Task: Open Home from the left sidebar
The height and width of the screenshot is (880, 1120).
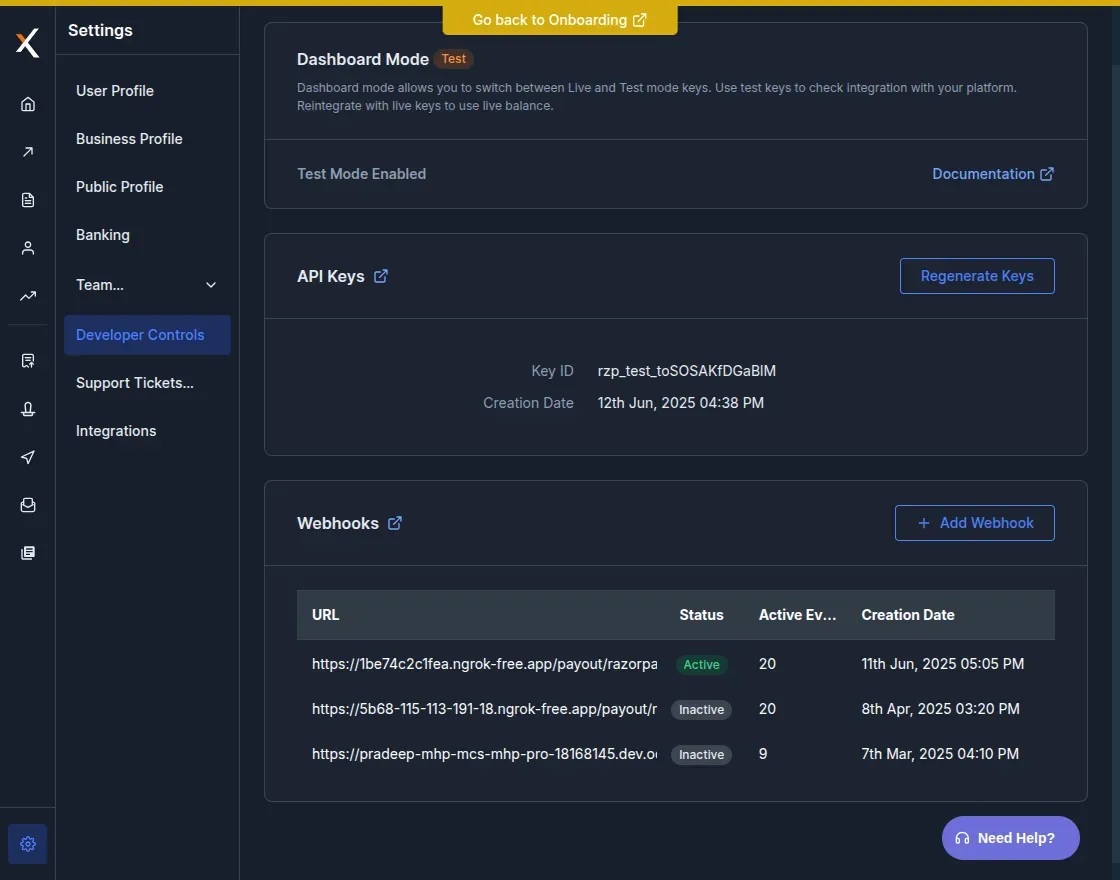Action: [27, 103]
